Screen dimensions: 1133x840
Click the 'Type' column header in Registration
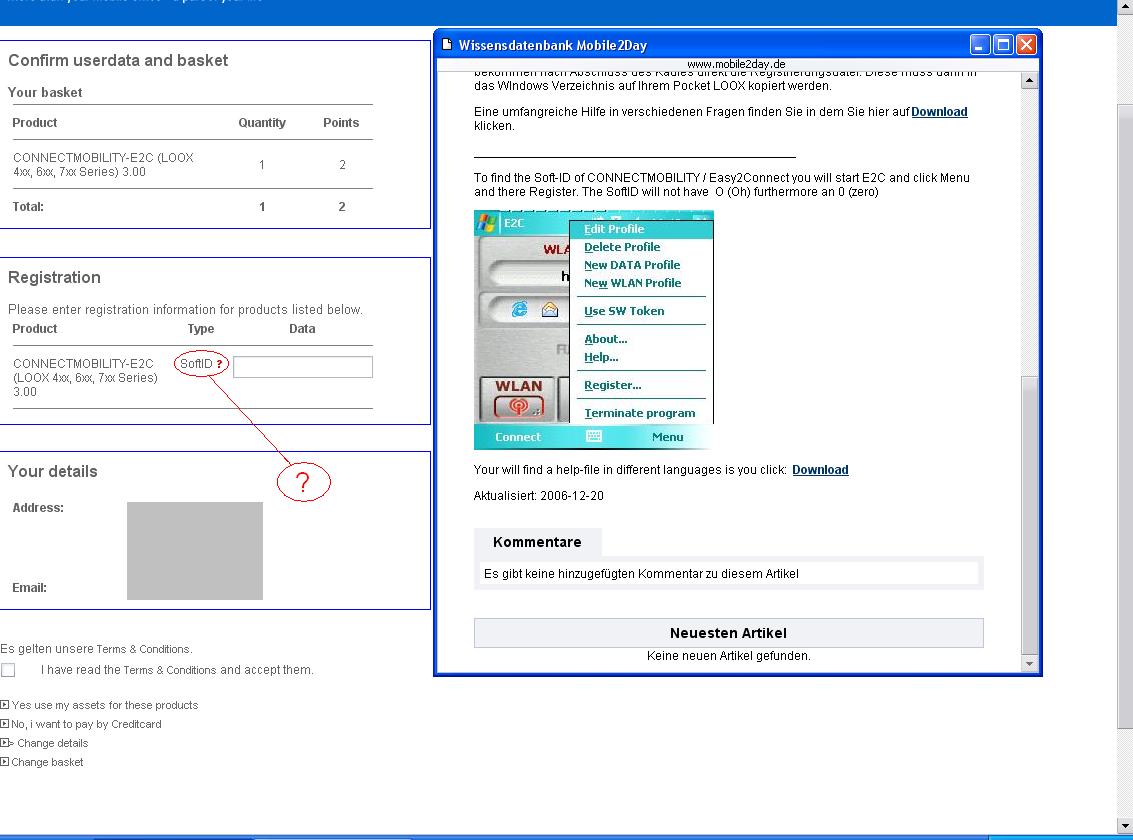click(x=201, y=329)
